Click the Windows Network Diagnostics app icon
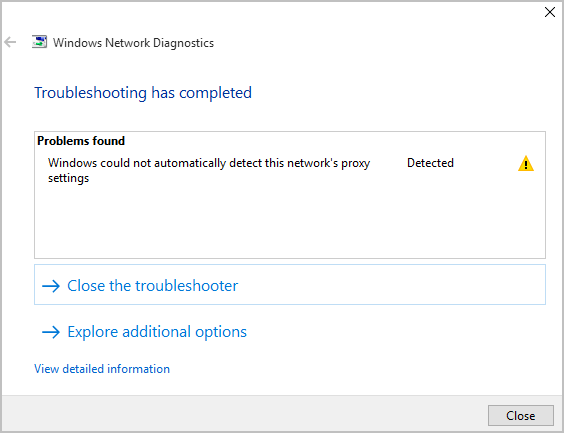Viewport: 564px width, 433px height. tap(39, 42)
